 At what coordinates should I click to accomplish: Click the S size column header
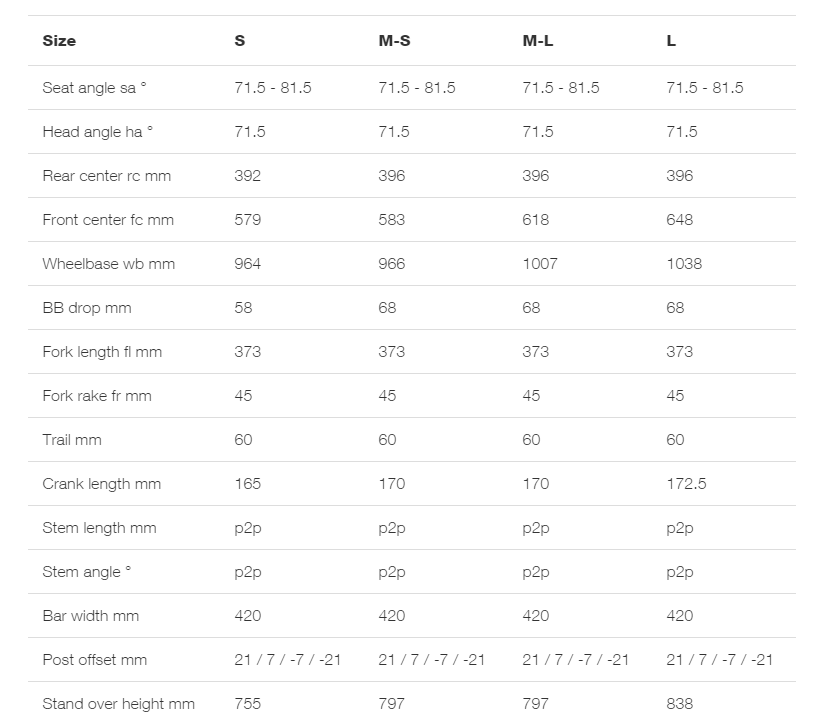[240, 41]
